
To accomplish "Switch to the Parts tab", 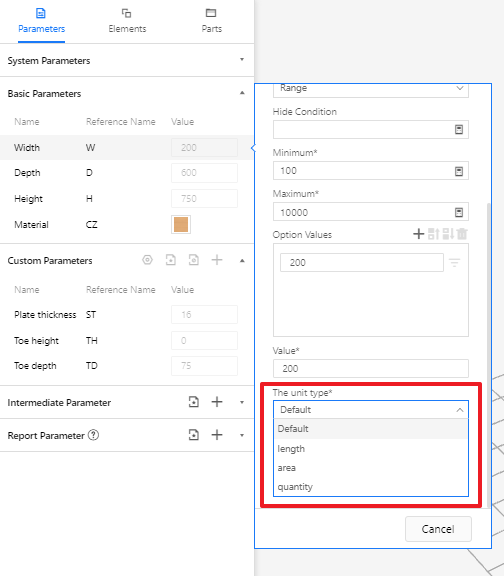I will click(212, 21).
